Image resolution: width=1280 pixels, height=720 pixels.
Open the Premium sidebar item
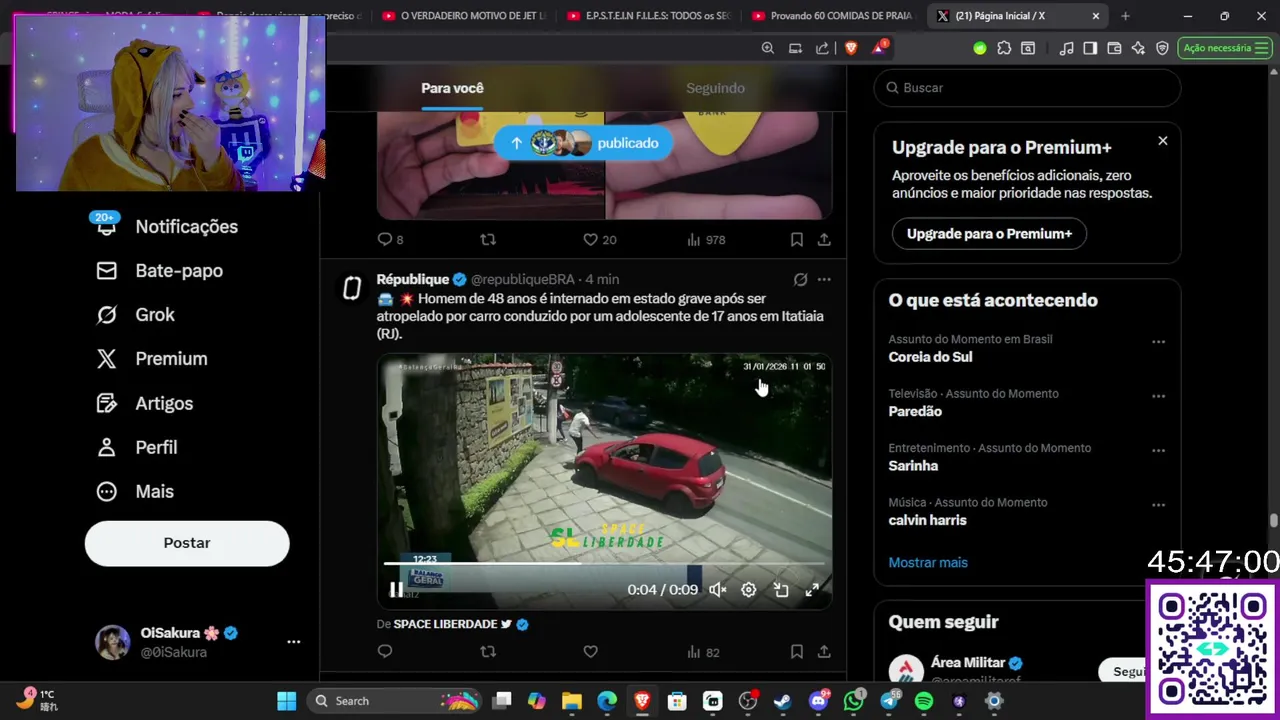point(151,359)
